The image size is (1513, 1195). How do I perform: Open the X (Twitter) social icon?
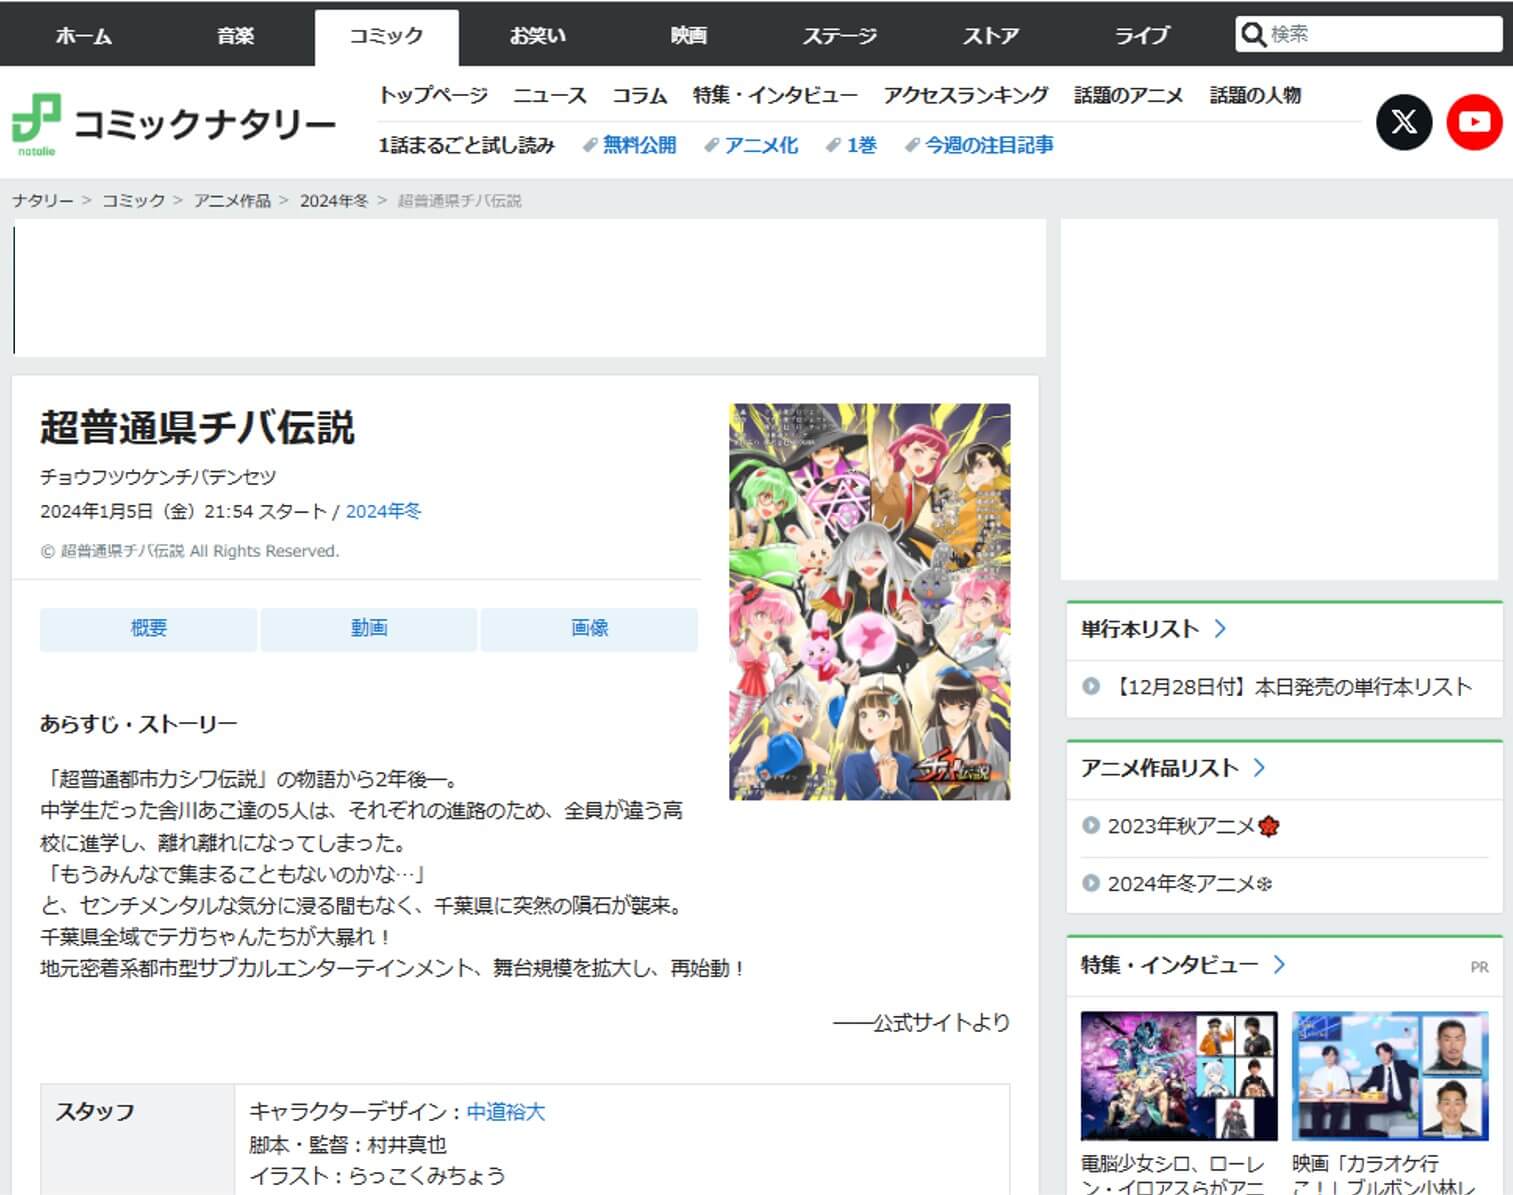[1403, 122]
